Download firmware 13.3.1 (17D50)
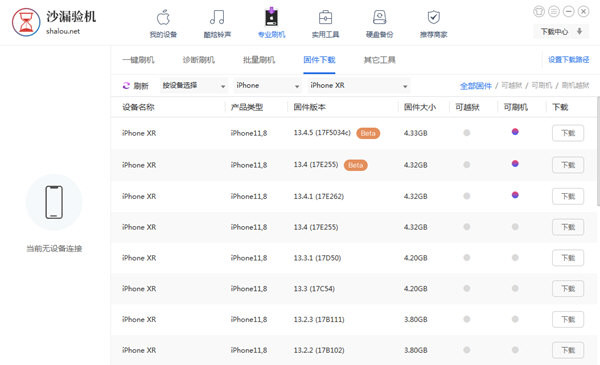The width and height of the screenshot is (600, 365). [568, 258]
